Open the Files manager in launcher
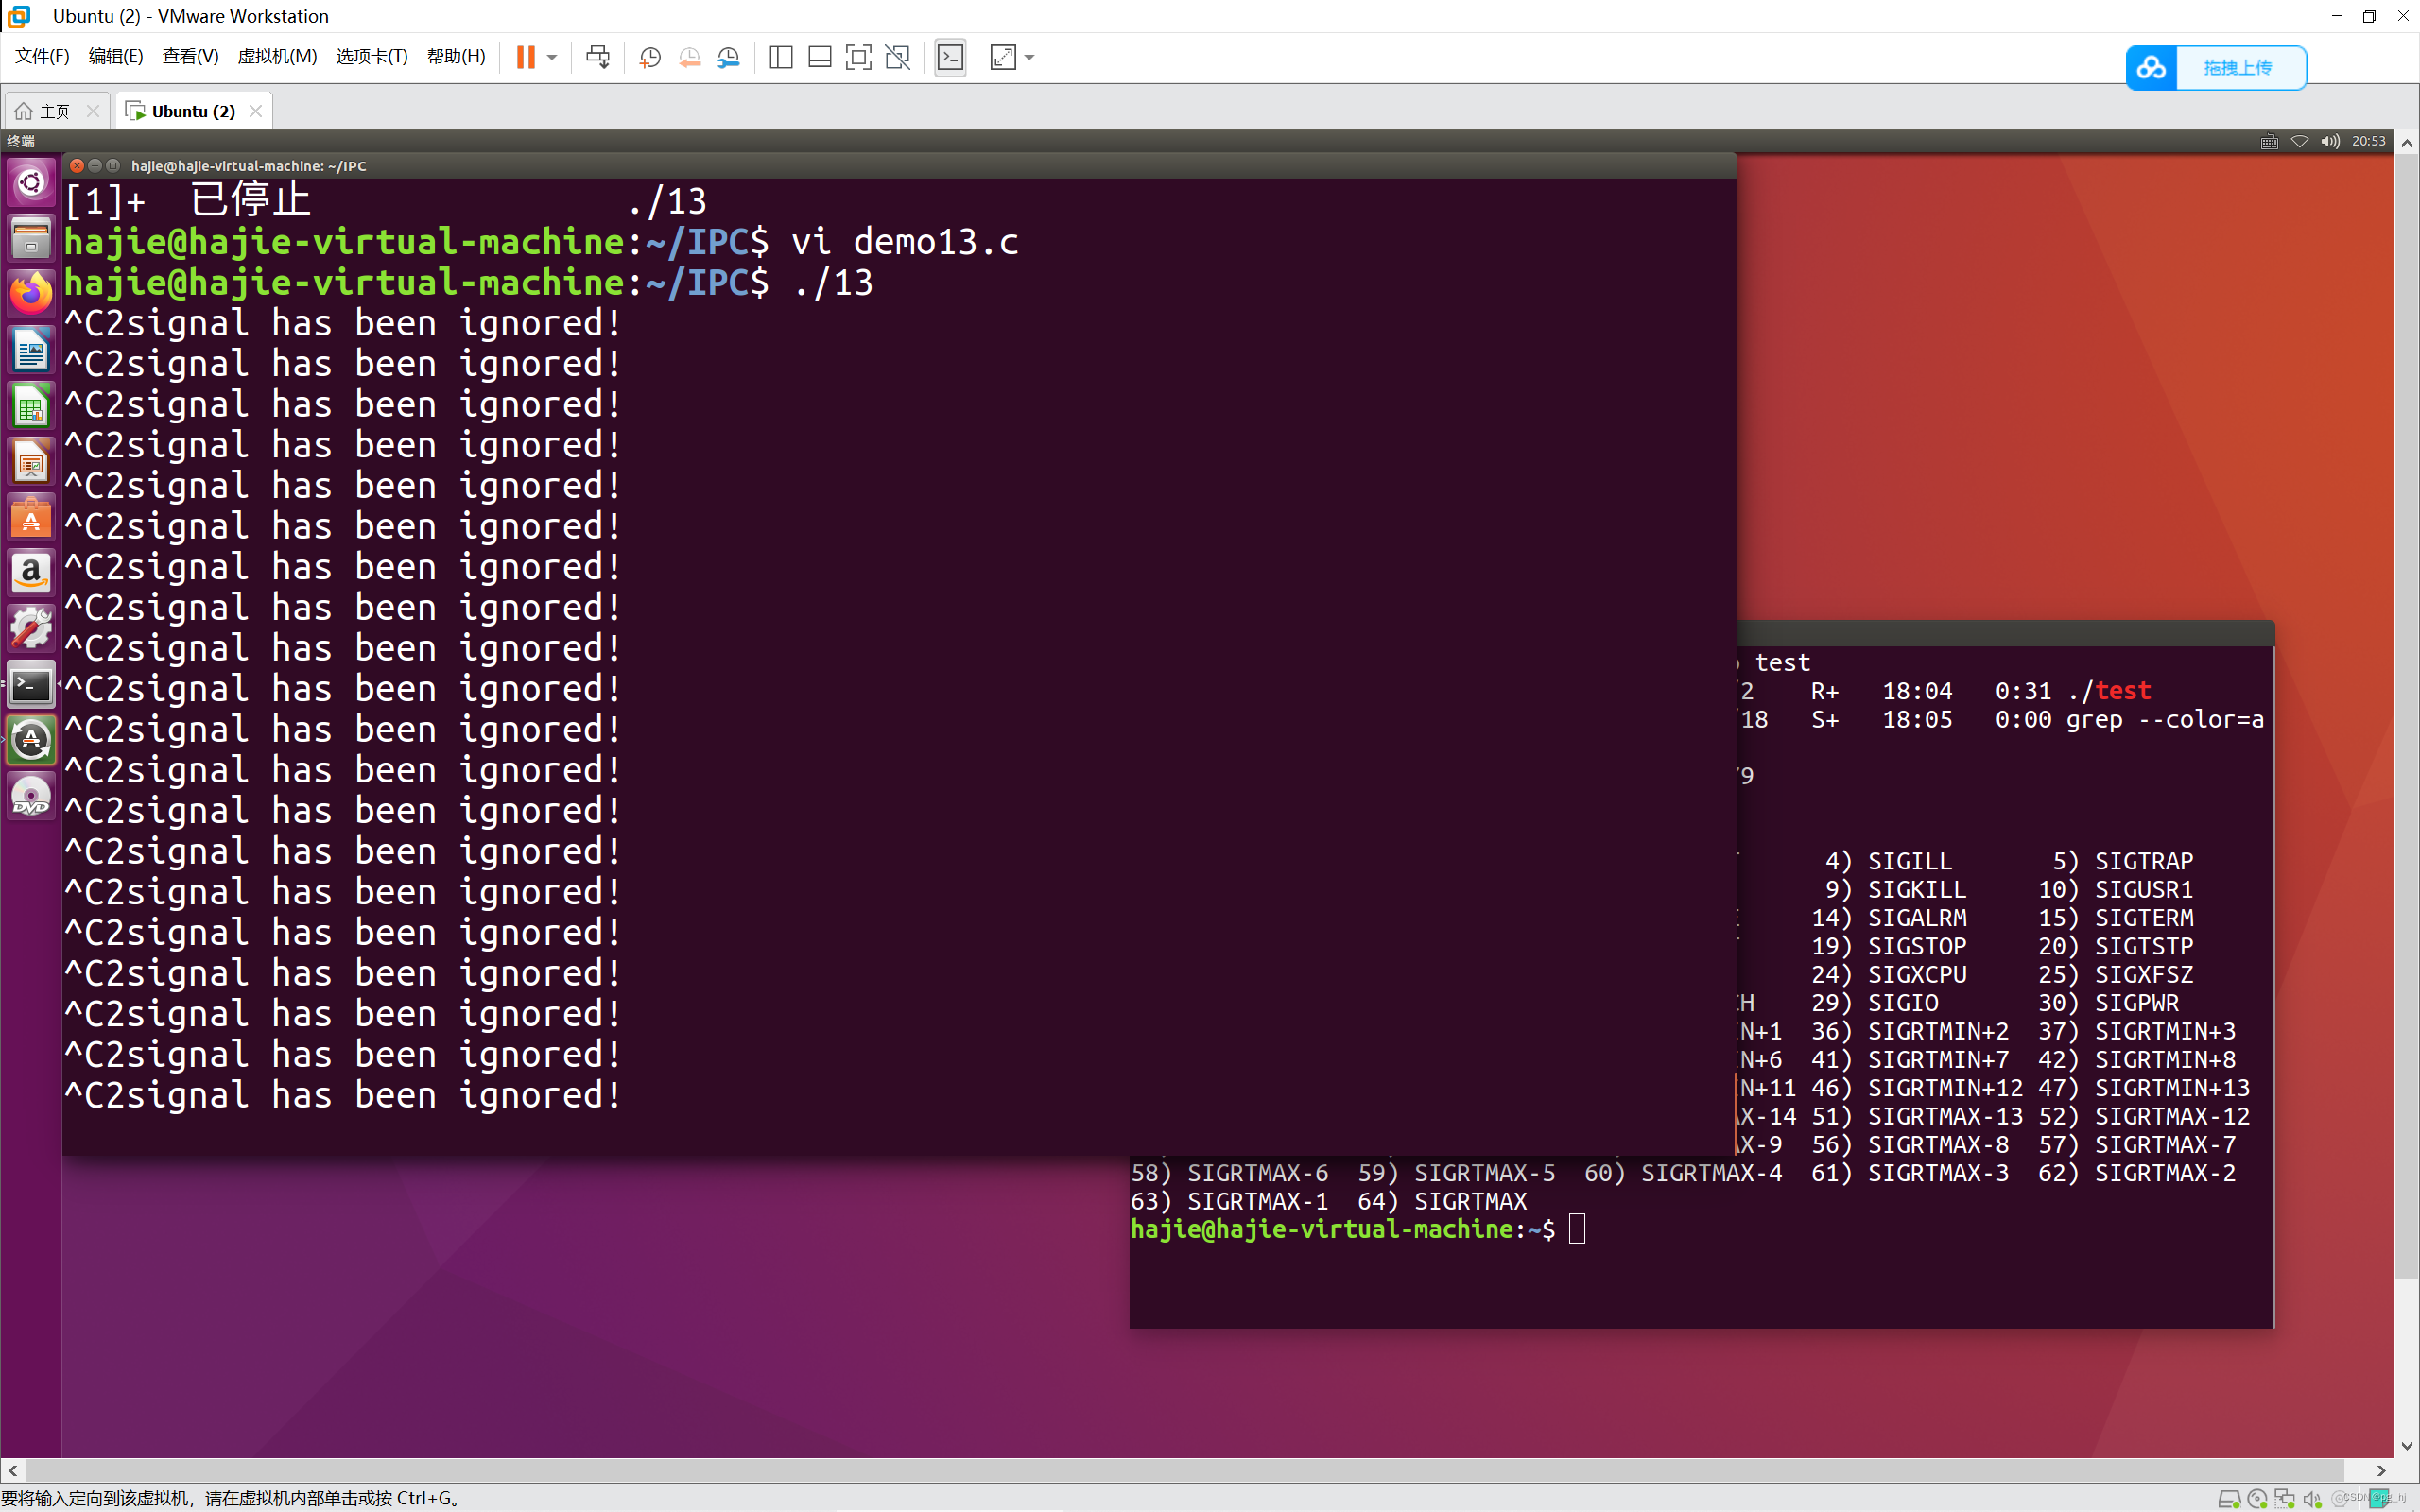 [31, 239]
